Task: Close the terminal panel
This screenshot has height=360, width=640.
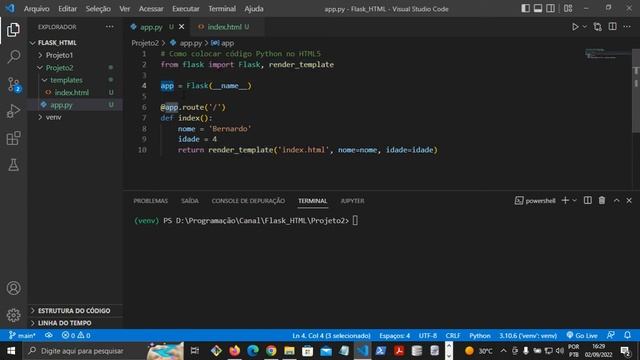Action: 629,200
